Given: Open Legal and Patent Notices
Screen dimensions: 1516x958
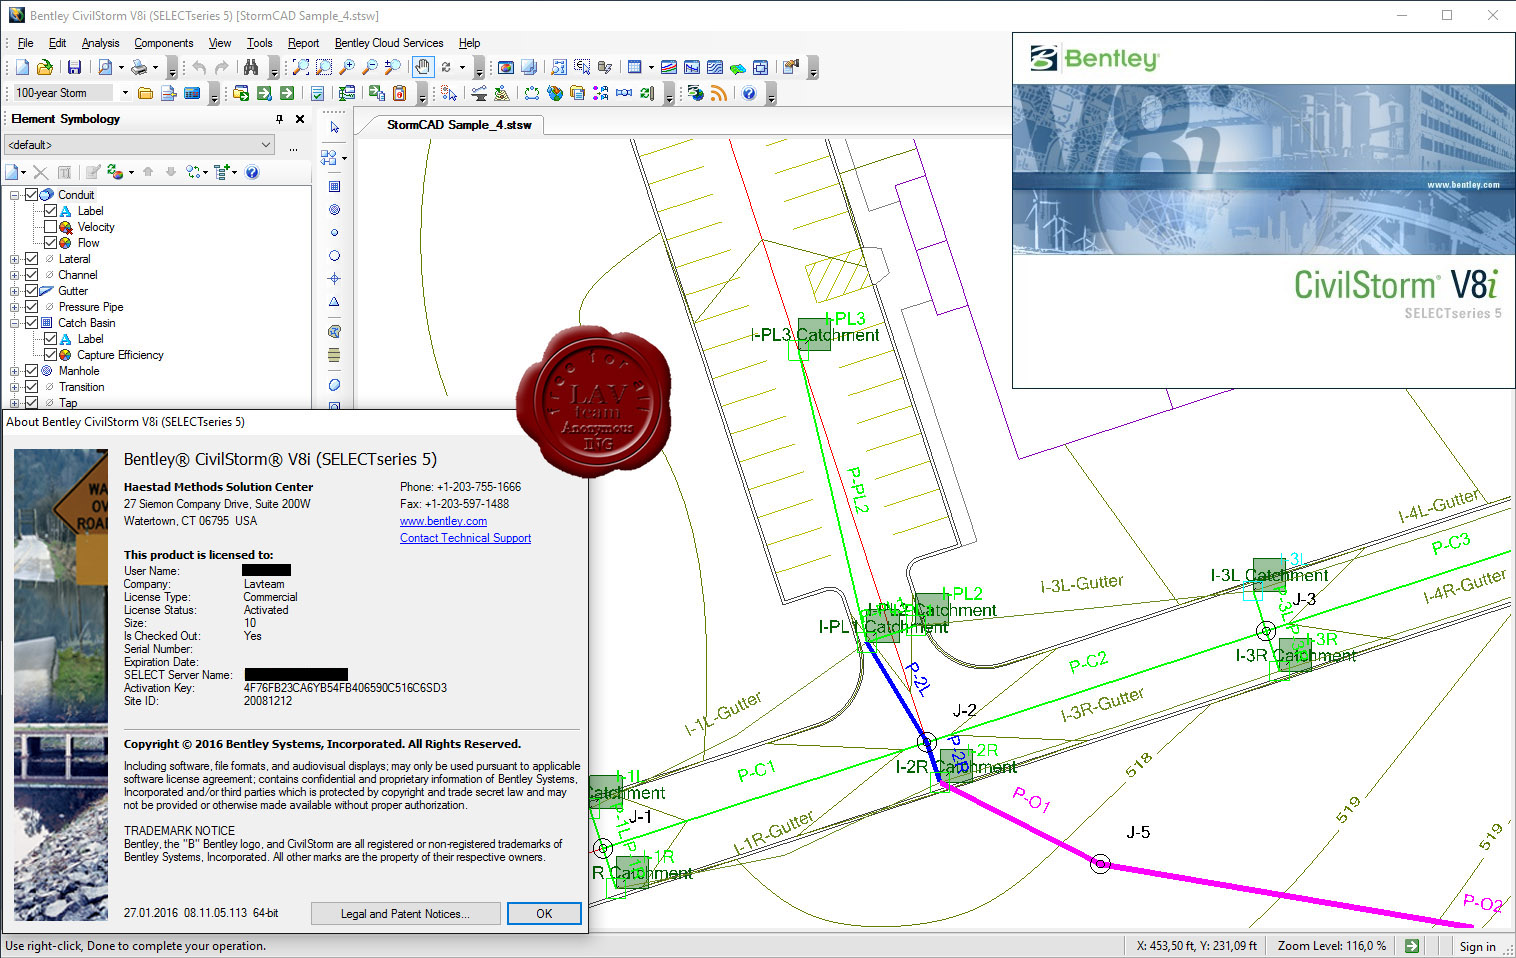Looking at the screenshot, I should (404, 913).
